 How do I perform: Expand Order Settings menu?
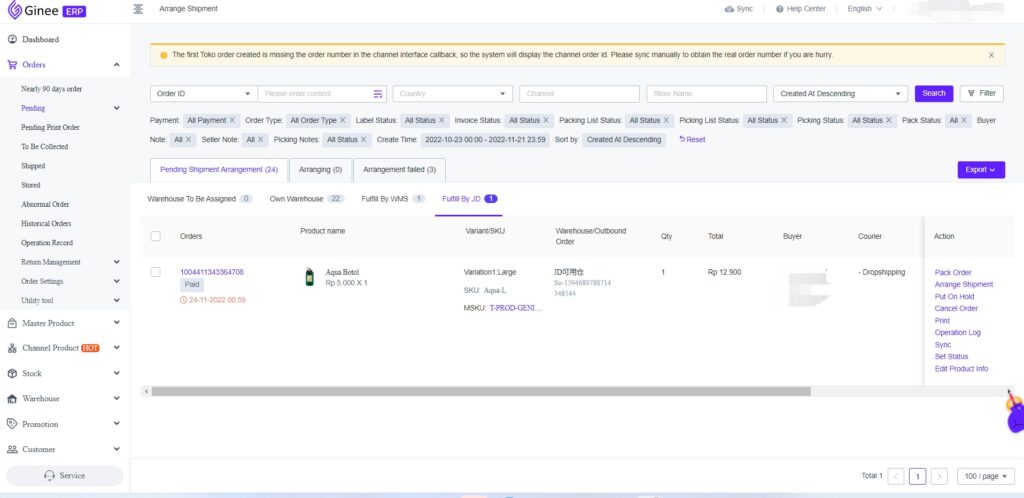116,281
